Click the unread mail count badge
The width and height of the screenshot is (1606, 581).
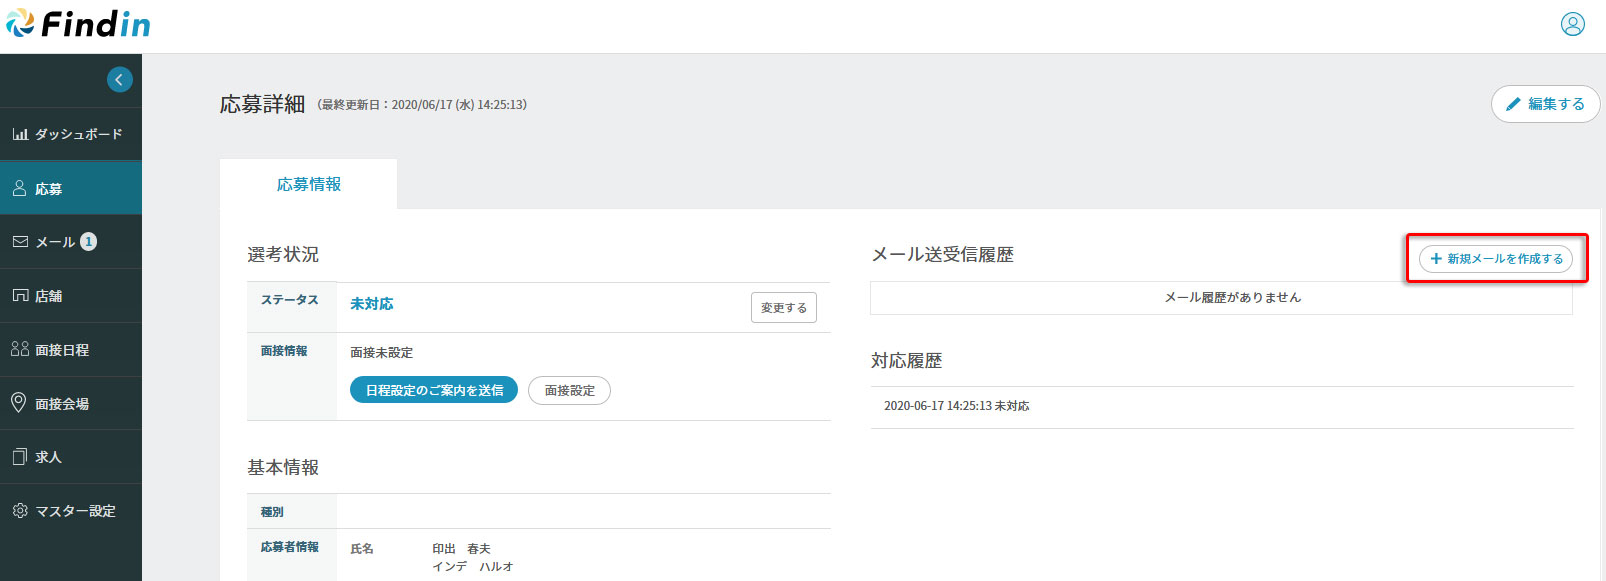(89, 242)
